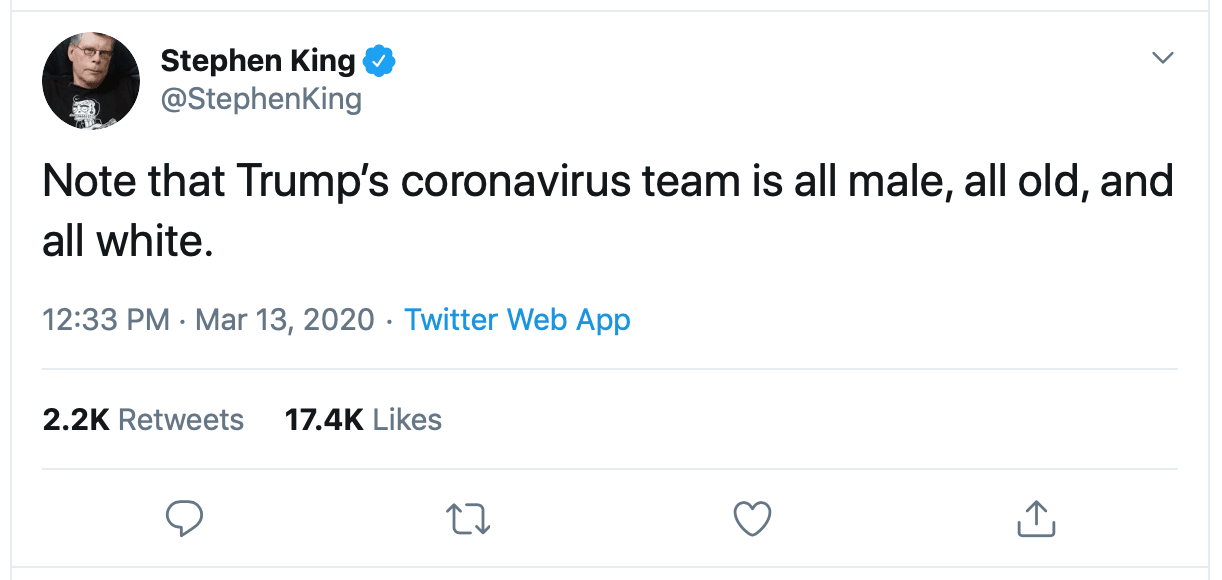Screen dimensions: 1222x580
Task: Open the share tweet icon
Action: point(1036,517)
